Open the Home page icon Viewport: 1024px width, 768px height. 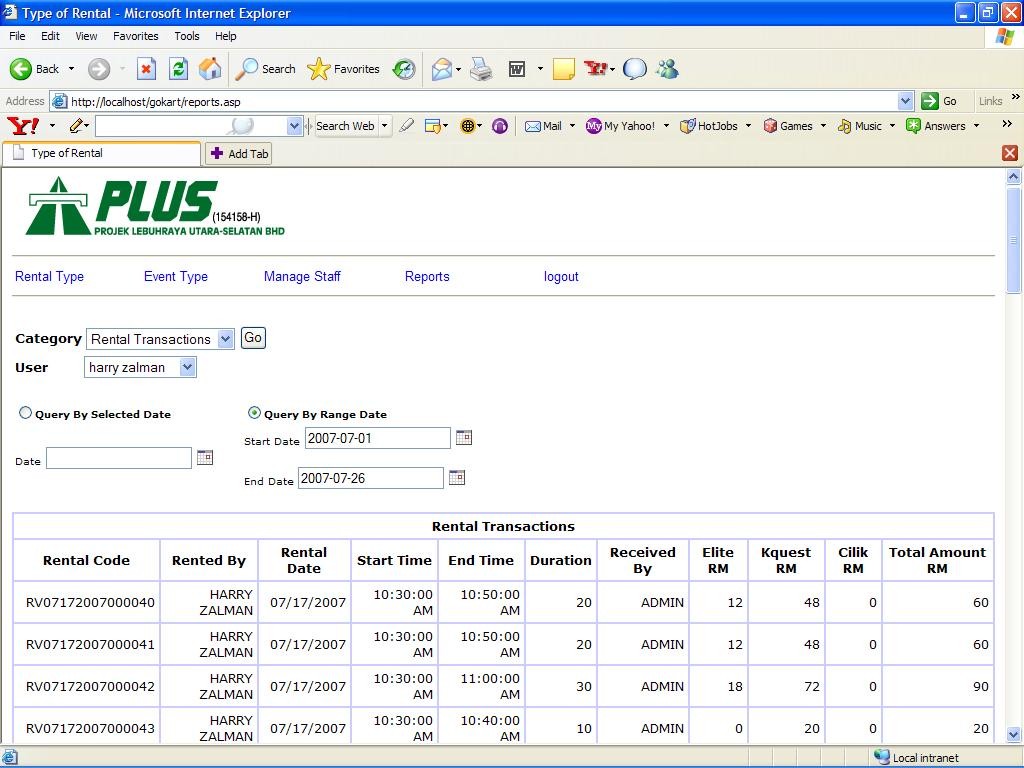tap(208, 69)
